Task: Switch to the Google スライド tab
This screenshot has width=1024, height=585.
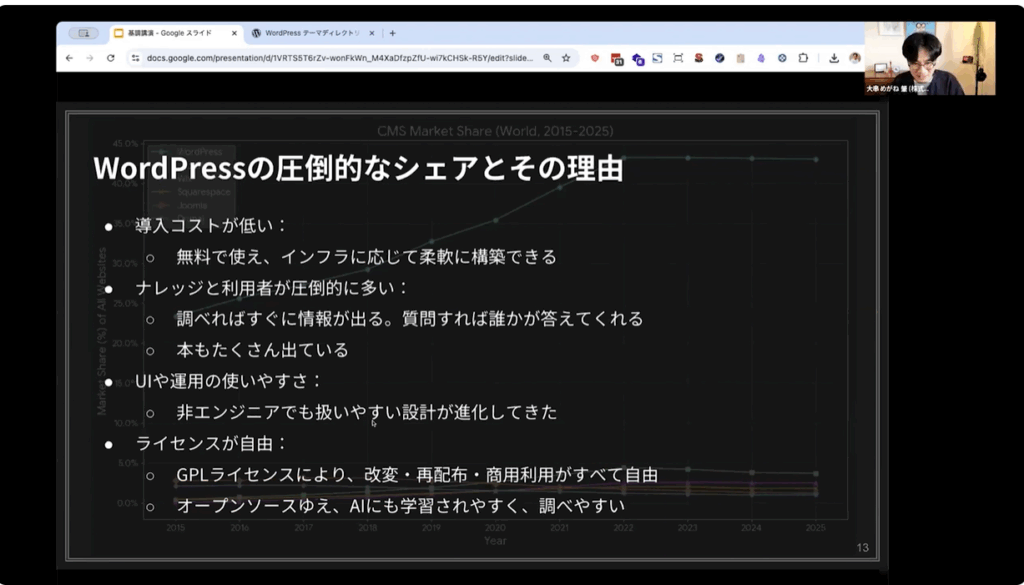Action: click(x=176, y=33)
